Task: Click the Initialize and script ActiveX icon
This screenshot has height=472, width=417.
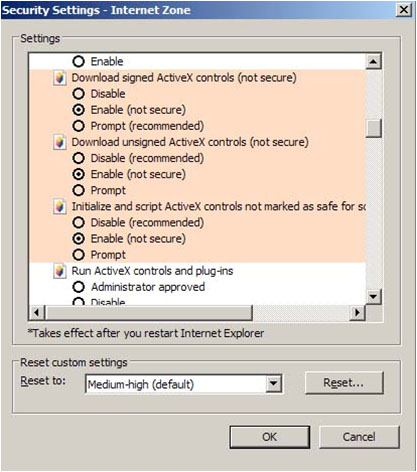Action: point(59,207)
